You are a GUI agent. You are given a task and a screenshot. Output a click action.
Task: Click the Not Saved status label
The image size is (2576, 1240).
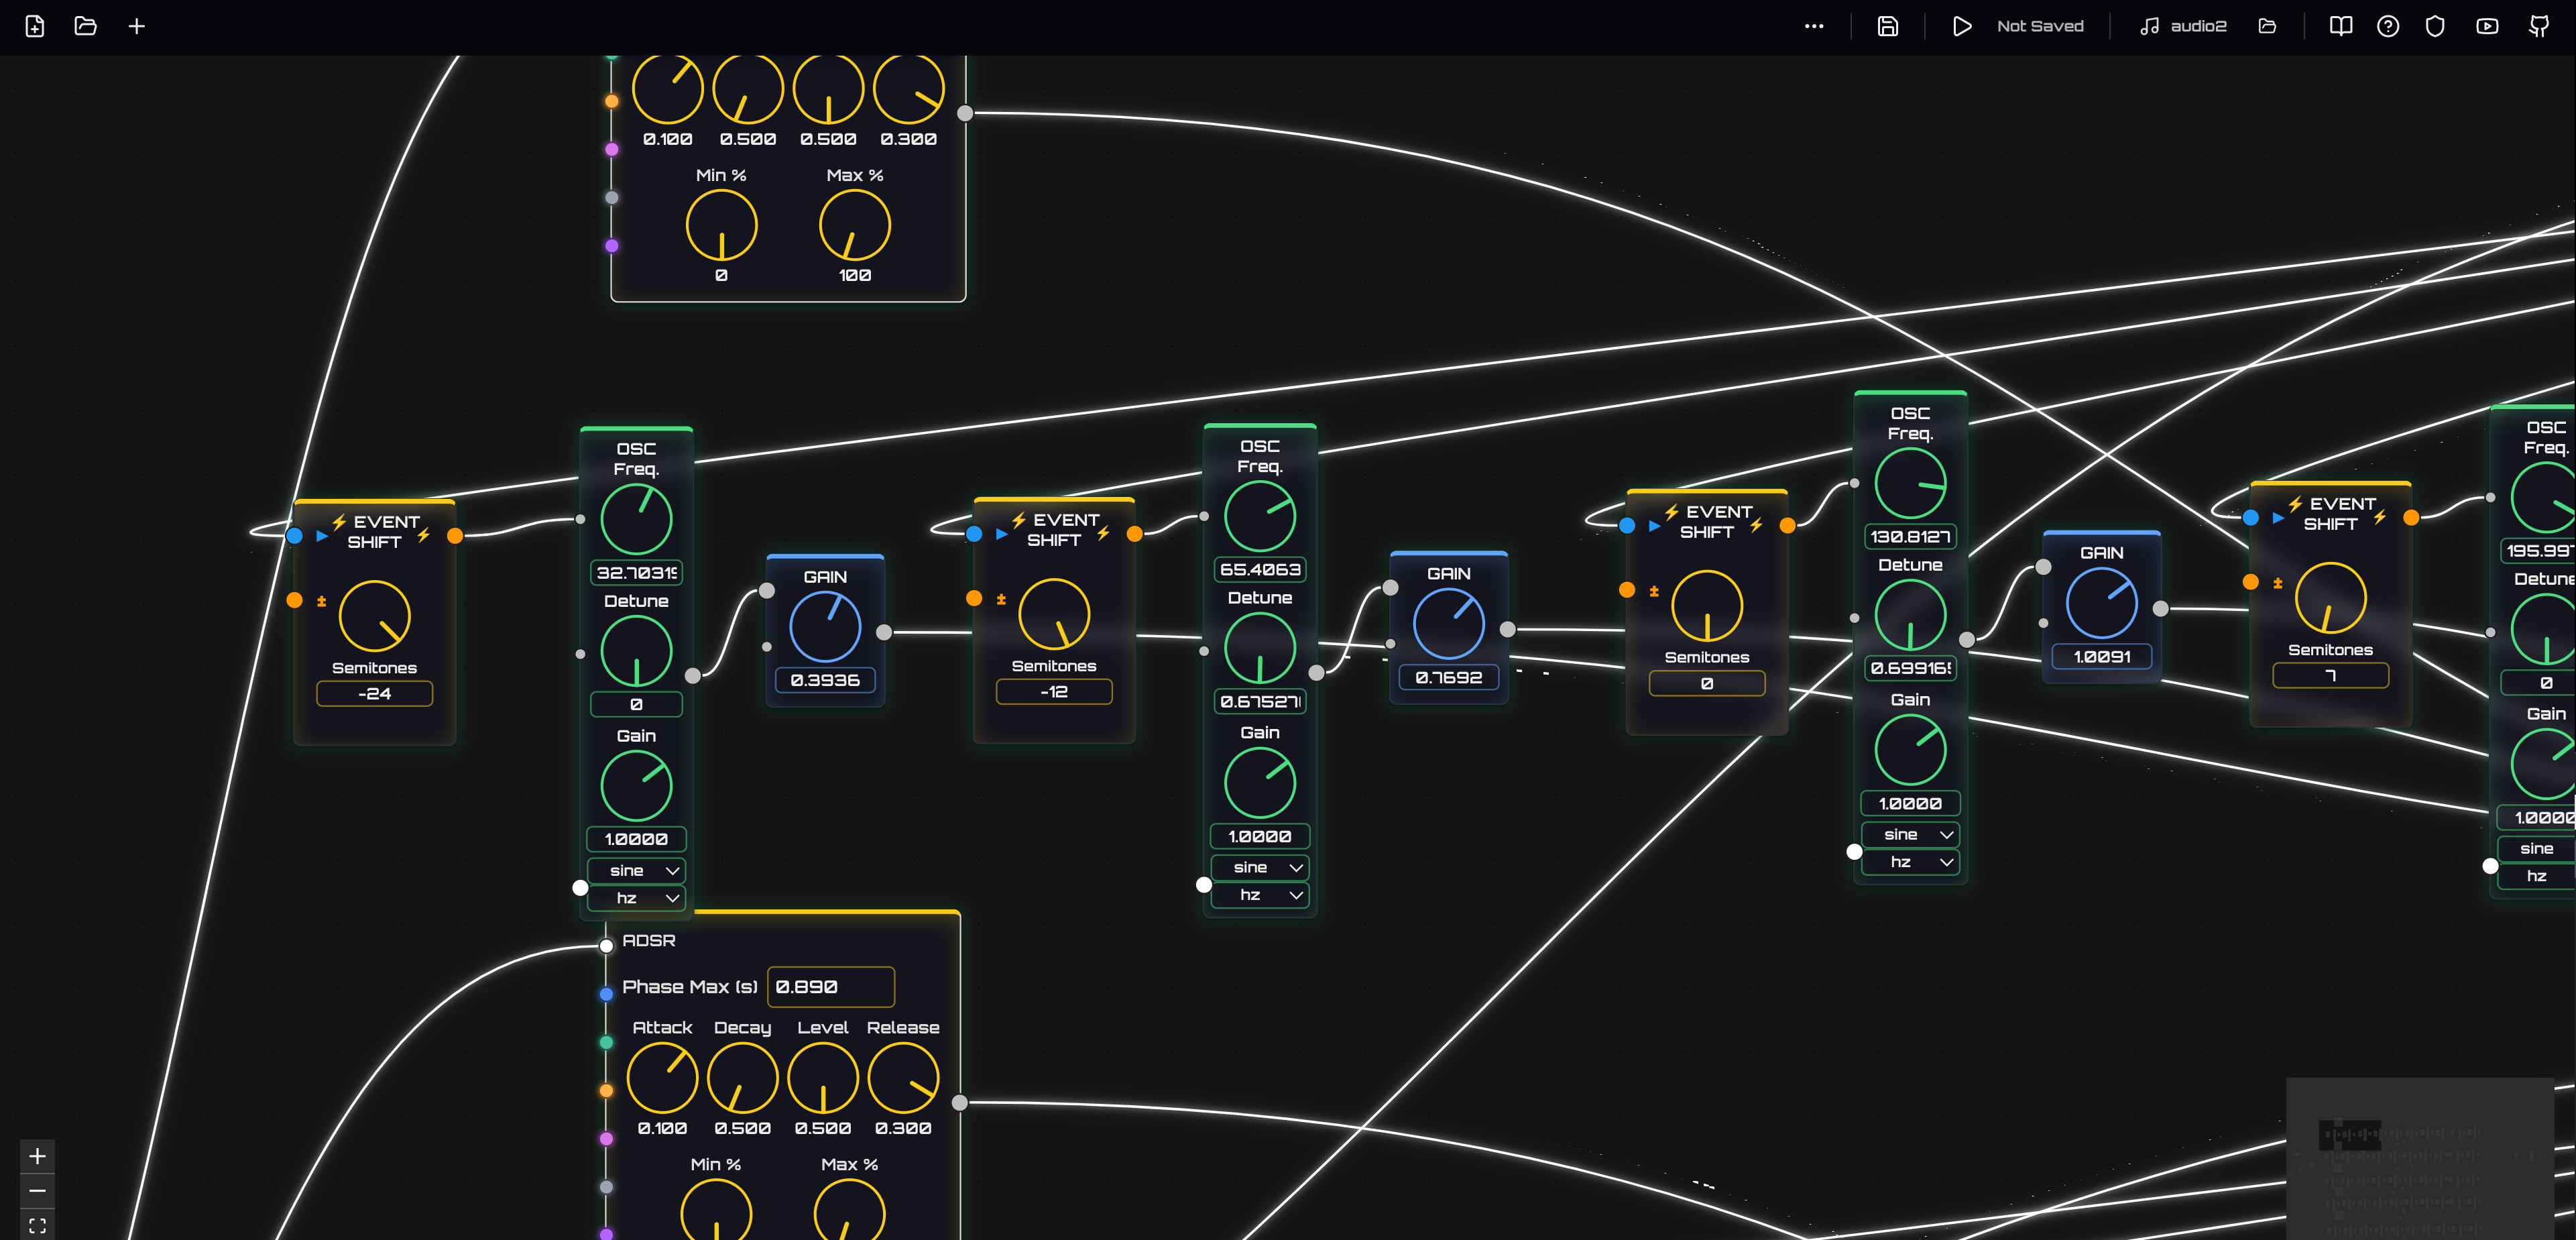click(2040, 27)
